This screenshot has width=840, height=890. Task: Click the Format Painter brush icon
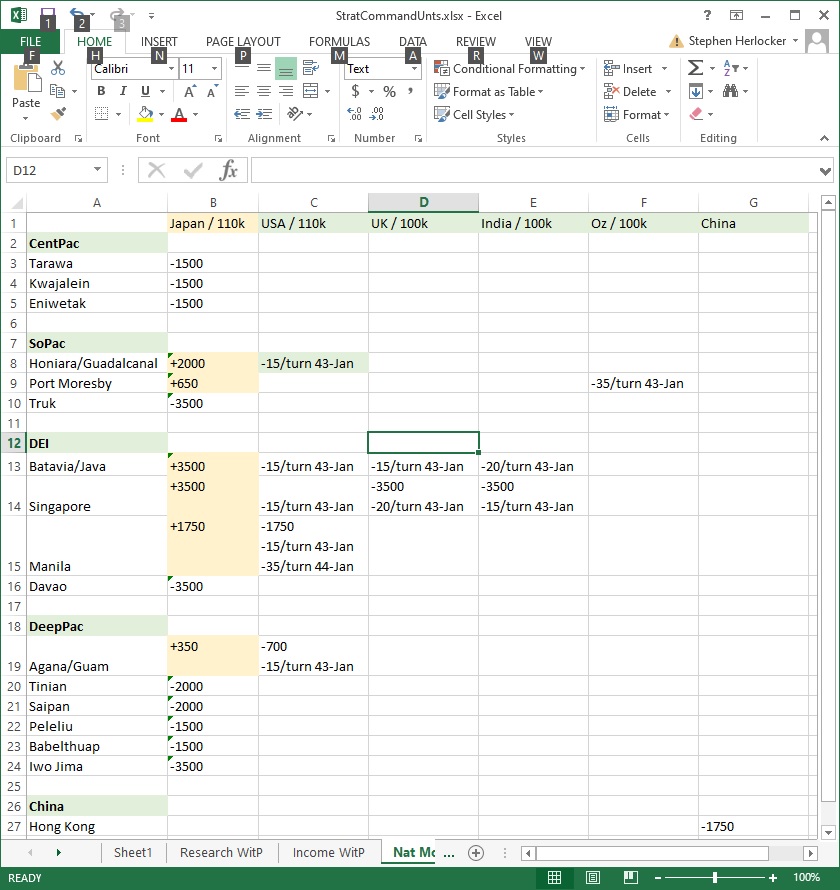coord(58,114)
